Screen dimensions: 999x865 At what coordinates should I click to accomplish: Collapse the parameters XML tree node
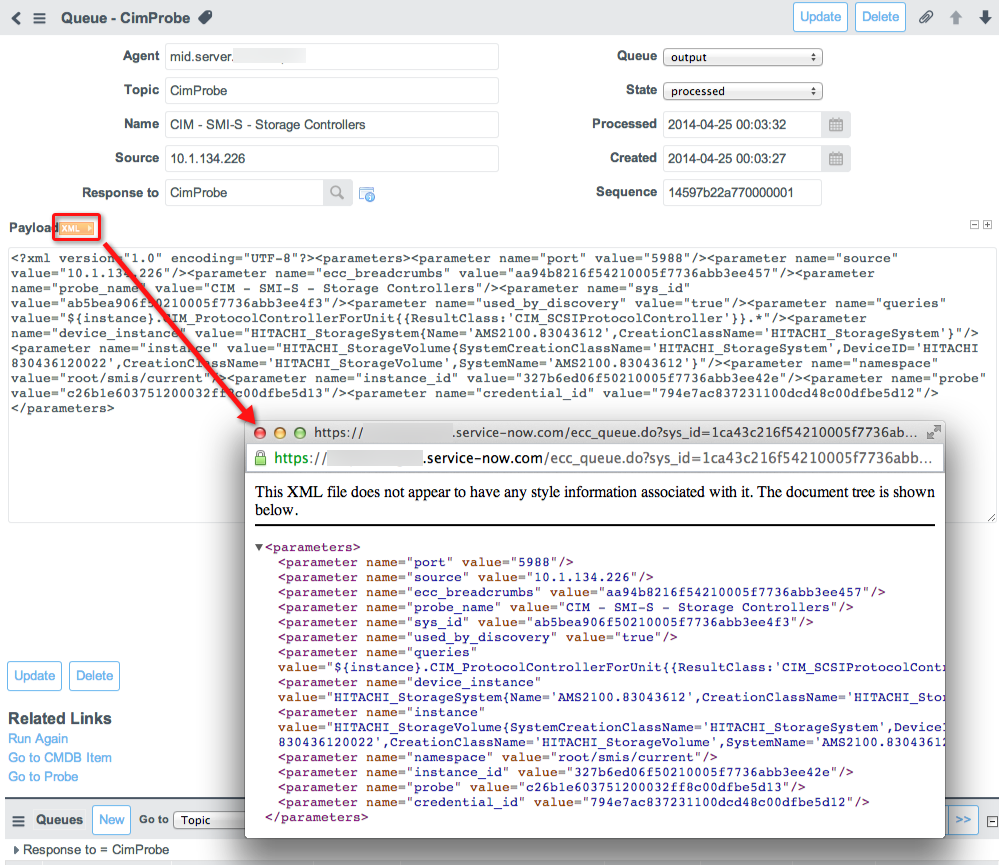click(x=259, y=547)
